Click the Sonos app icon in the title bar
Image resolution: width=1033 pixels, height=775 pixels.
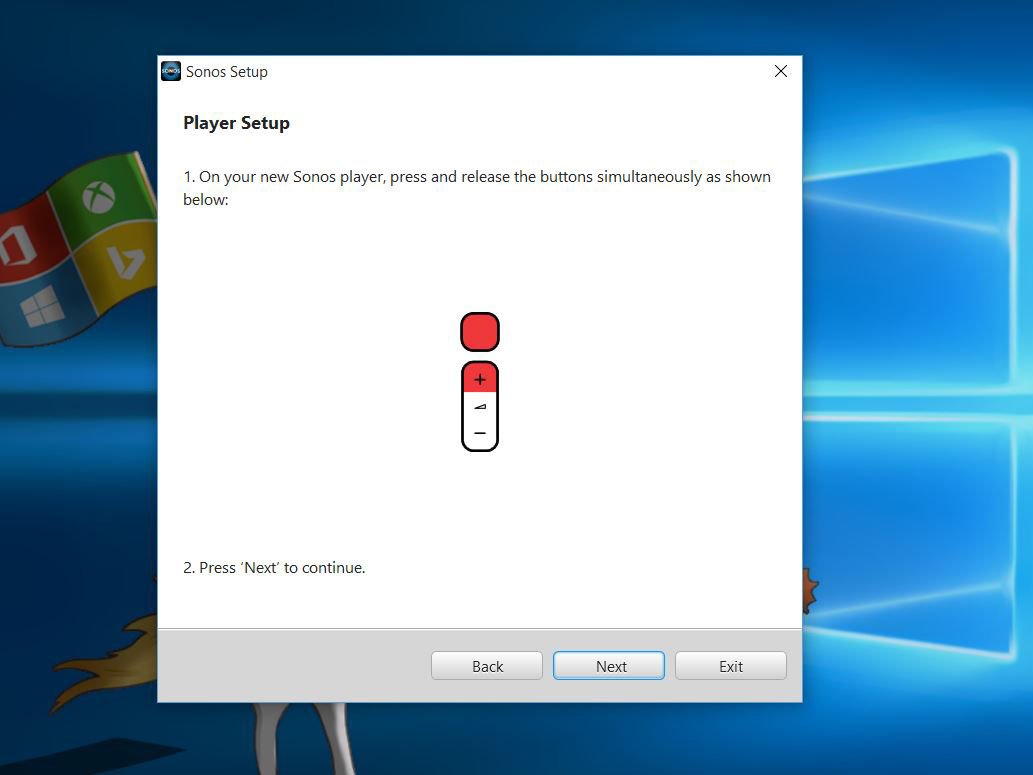click(170, 71)
